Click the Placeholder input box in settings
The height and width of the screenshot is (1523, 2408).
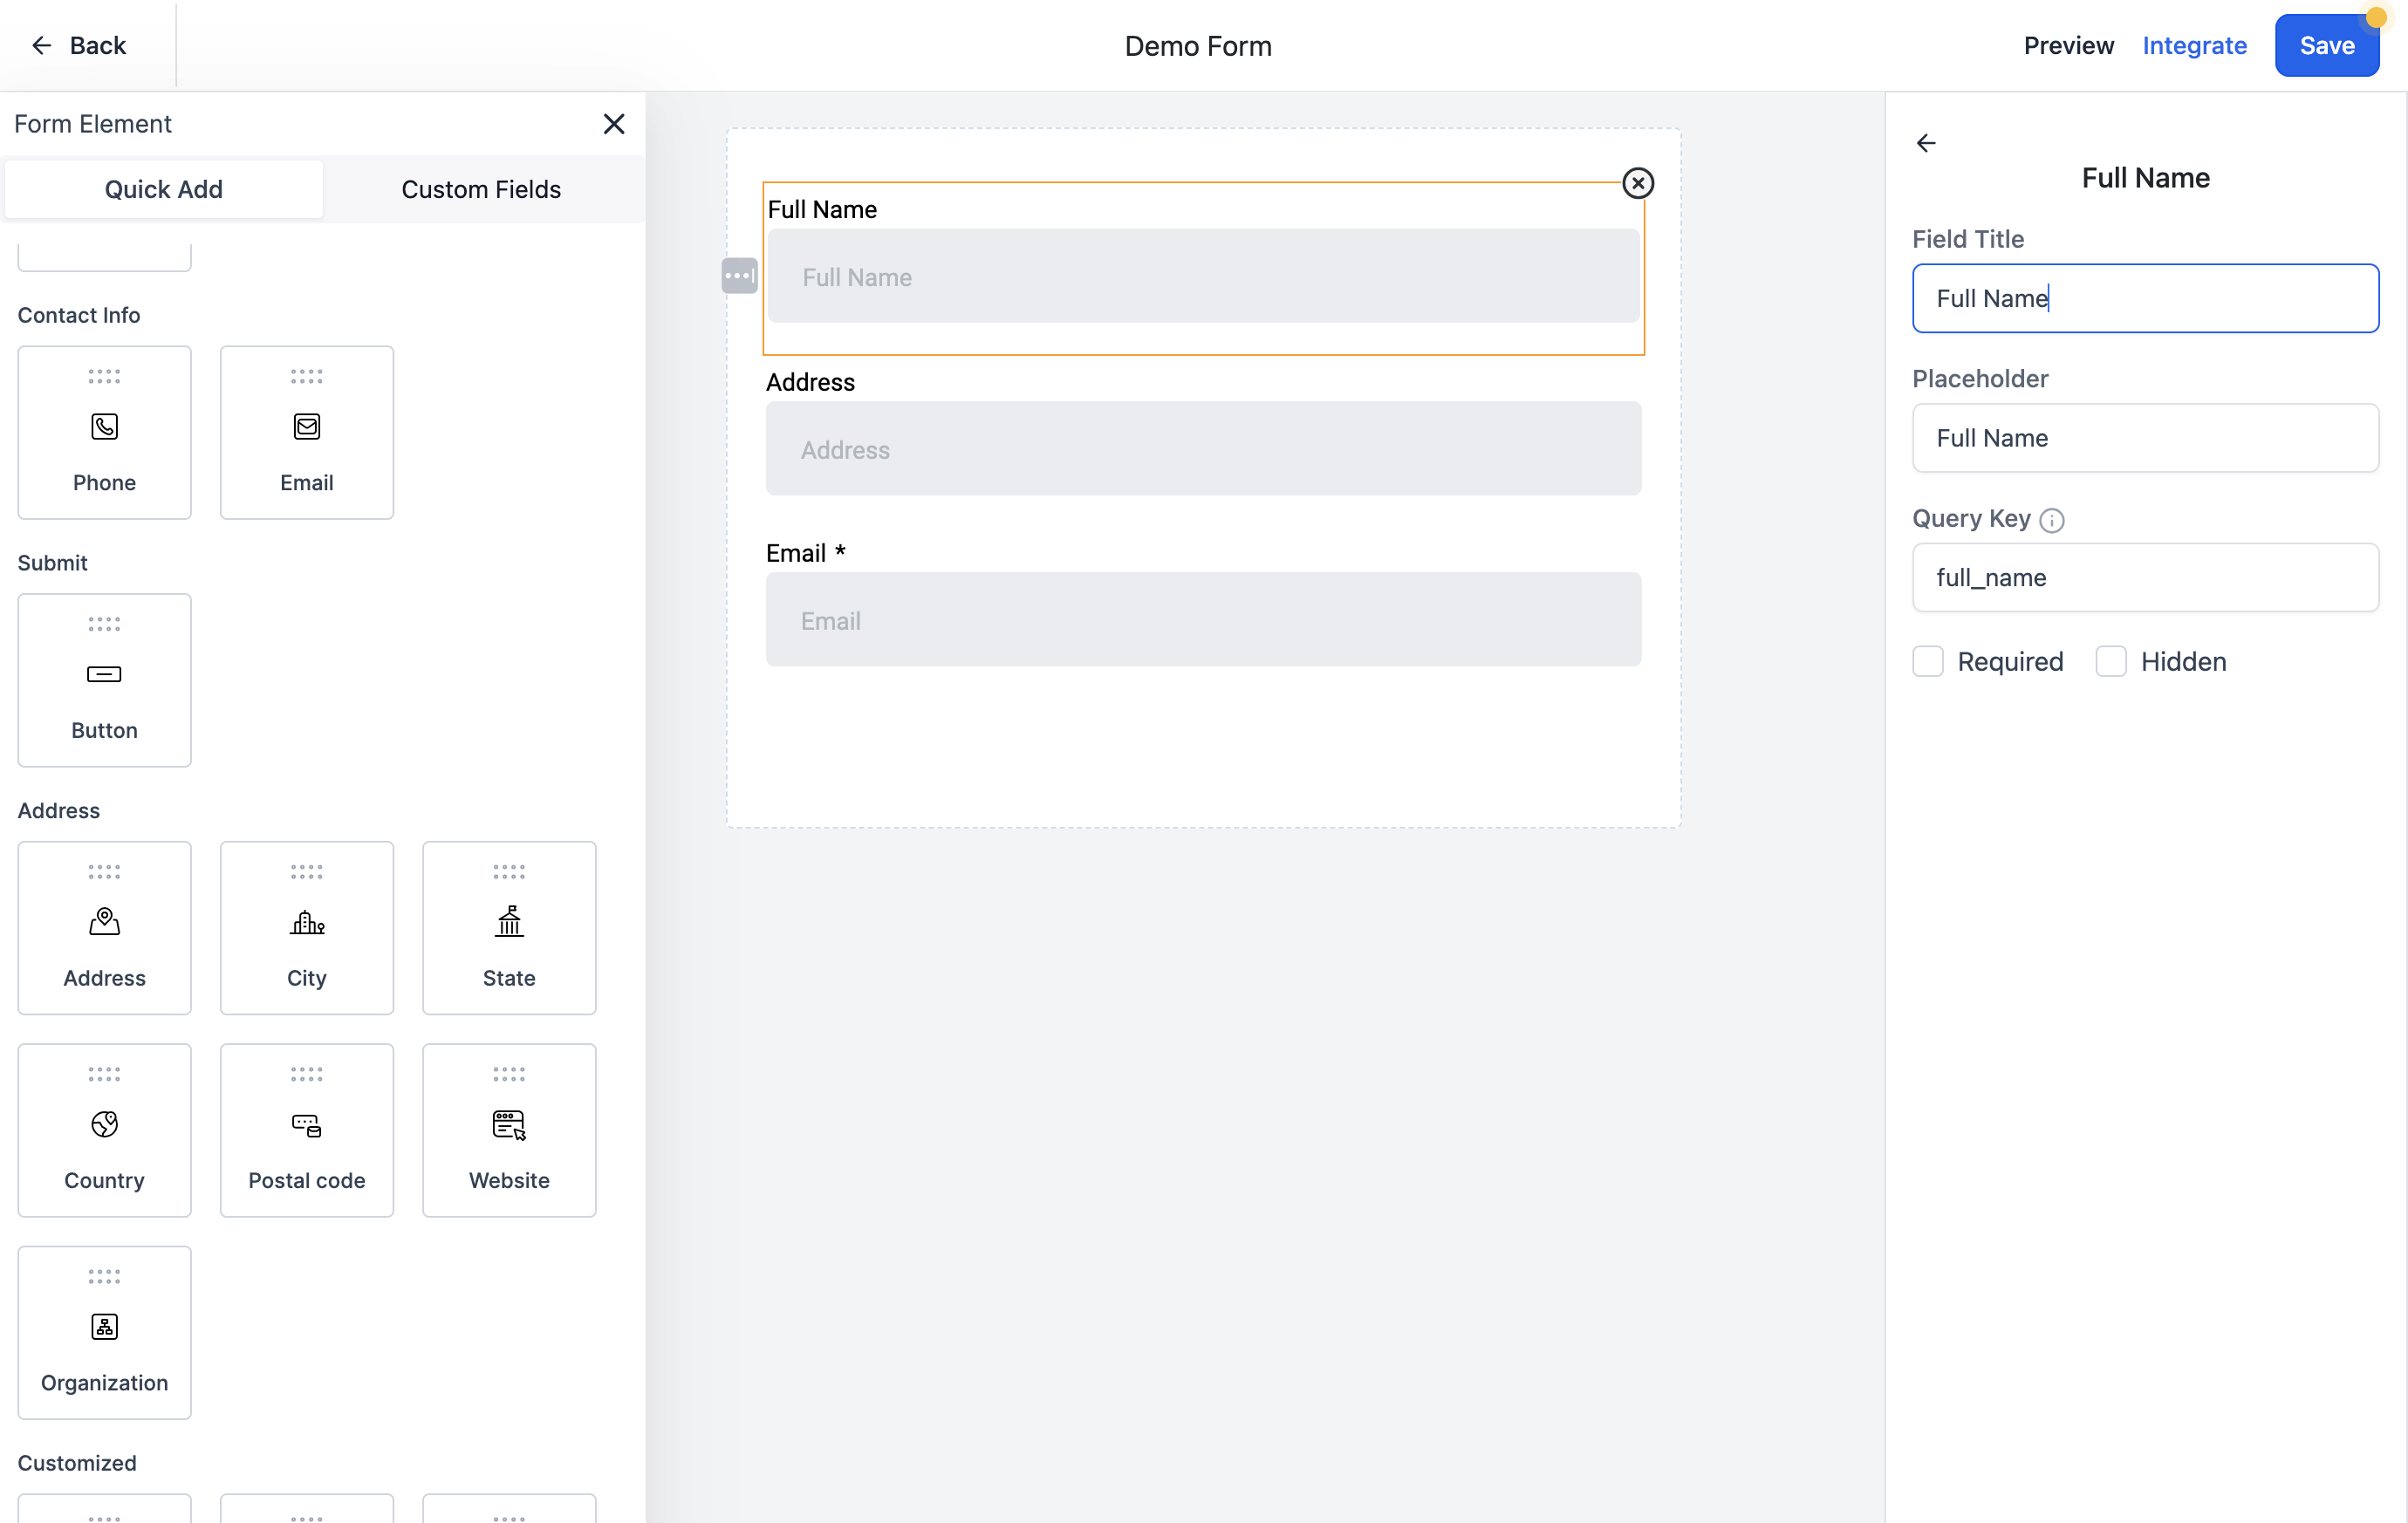point(2145,438)
